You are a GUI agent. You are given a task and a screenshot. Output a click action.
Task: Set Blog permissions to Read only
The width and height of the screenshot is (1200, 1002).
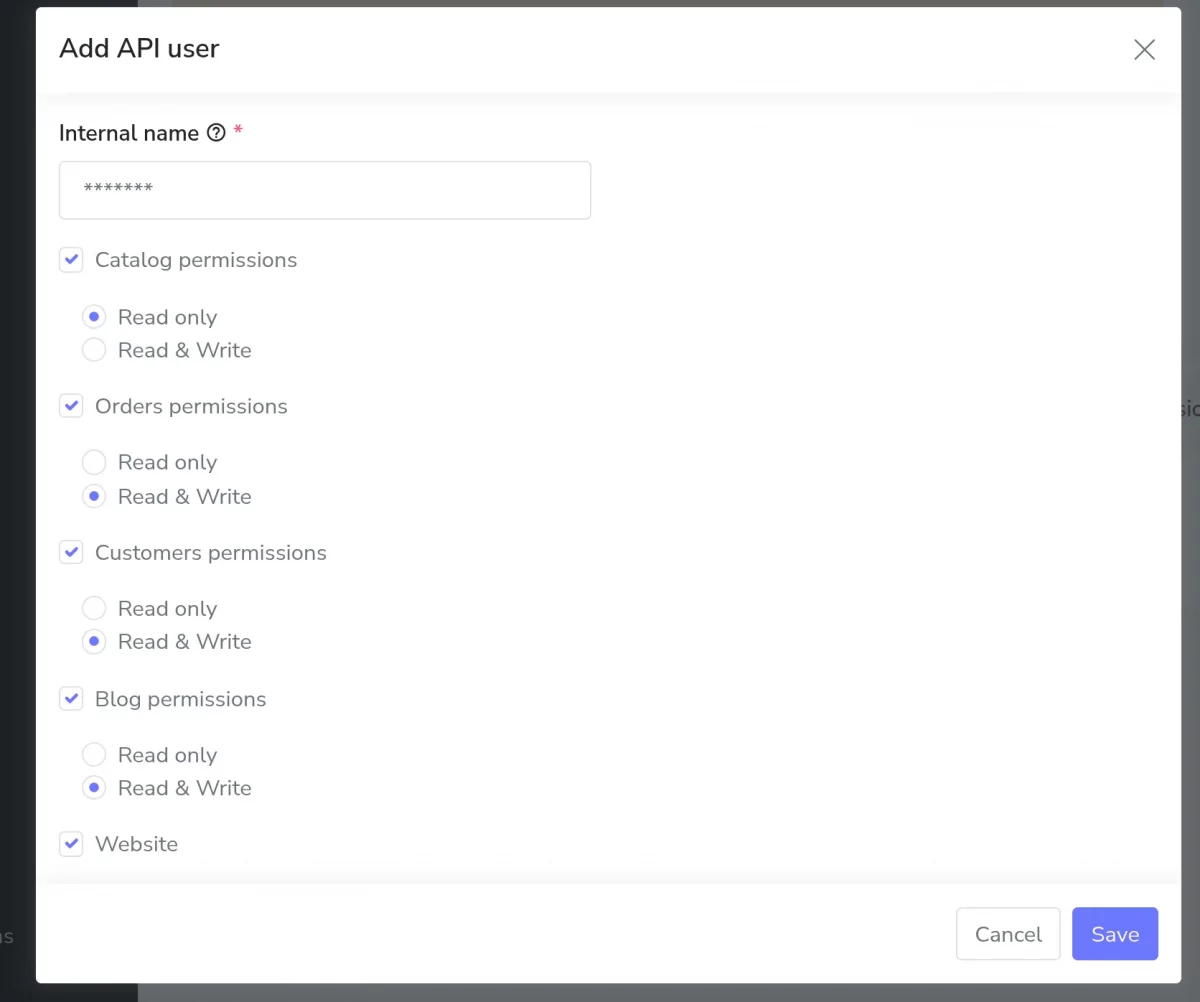pos(94,754)
